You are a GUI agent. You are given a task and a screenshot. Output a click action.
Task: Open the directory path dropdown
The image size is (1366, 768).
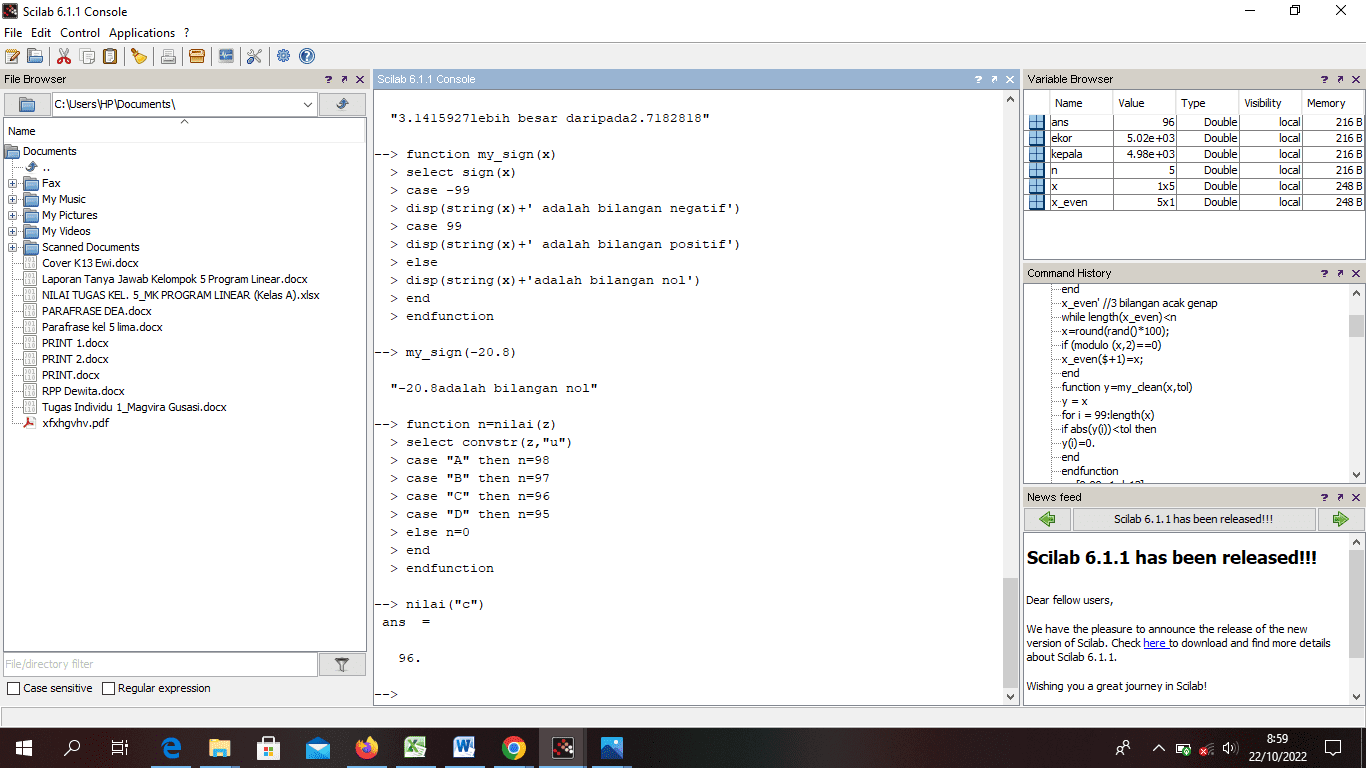tap(307, 104)
